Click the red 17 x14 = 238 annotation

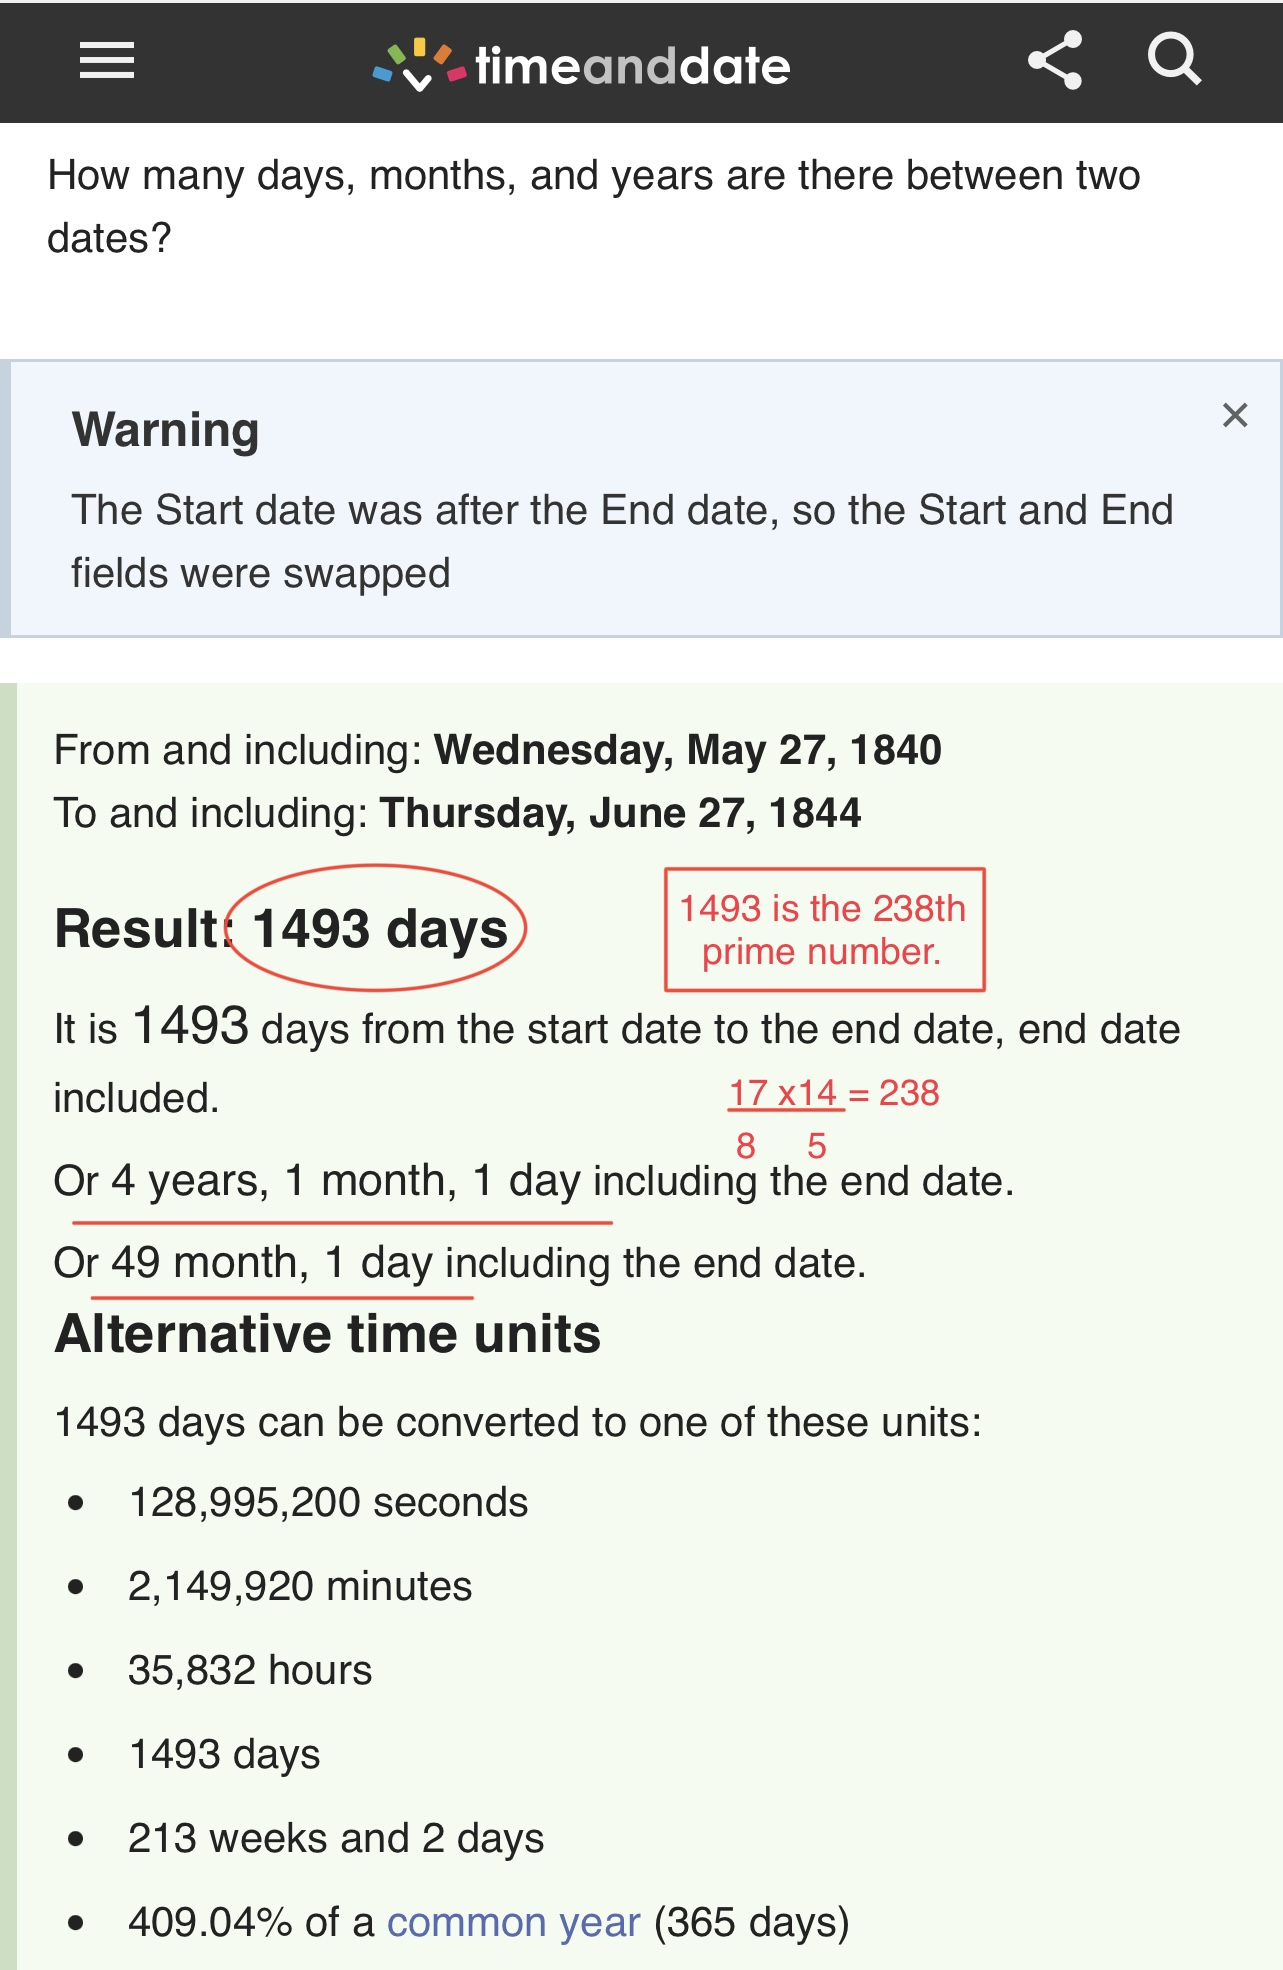point(833,1094)
